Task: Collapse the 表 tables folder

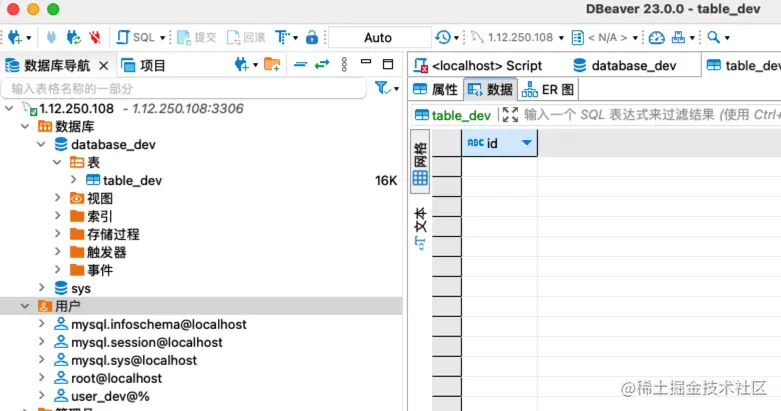Action: [x=57, y=162]
